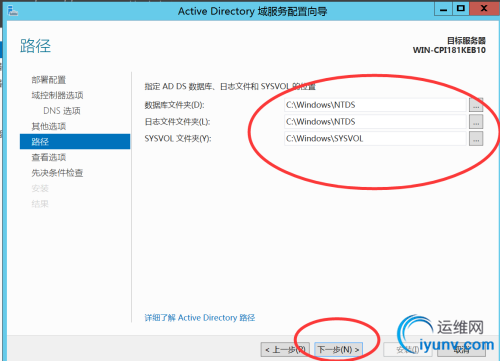This screenshot has width=500, height=361.
Task: Click the wizard icon in title bar
Action: pyautogui.click(x=13, y=11)
